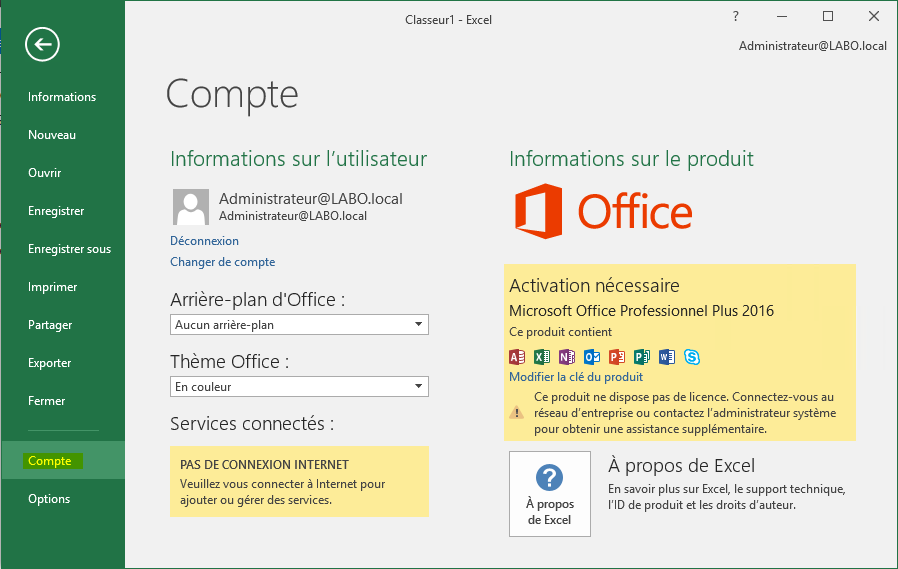Click the Skype icon under product contents
The width and height of the screenshot is (898, 569).
point(692,357)
